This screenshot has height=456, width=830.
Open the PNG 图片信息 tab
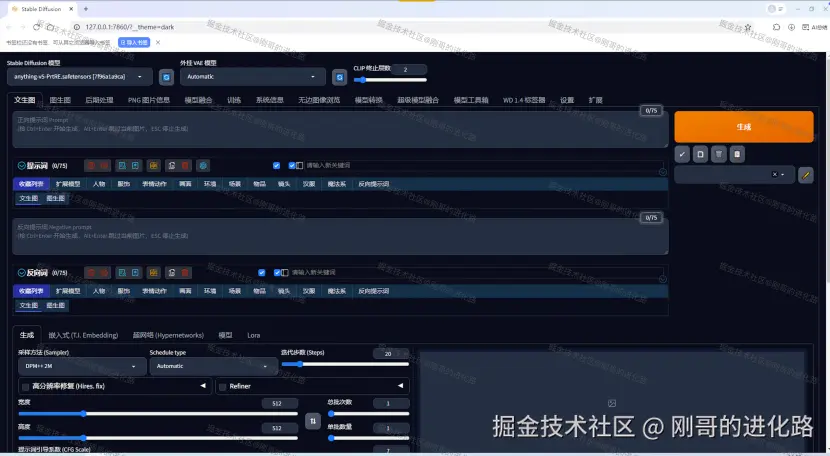[x=149, y=100]
